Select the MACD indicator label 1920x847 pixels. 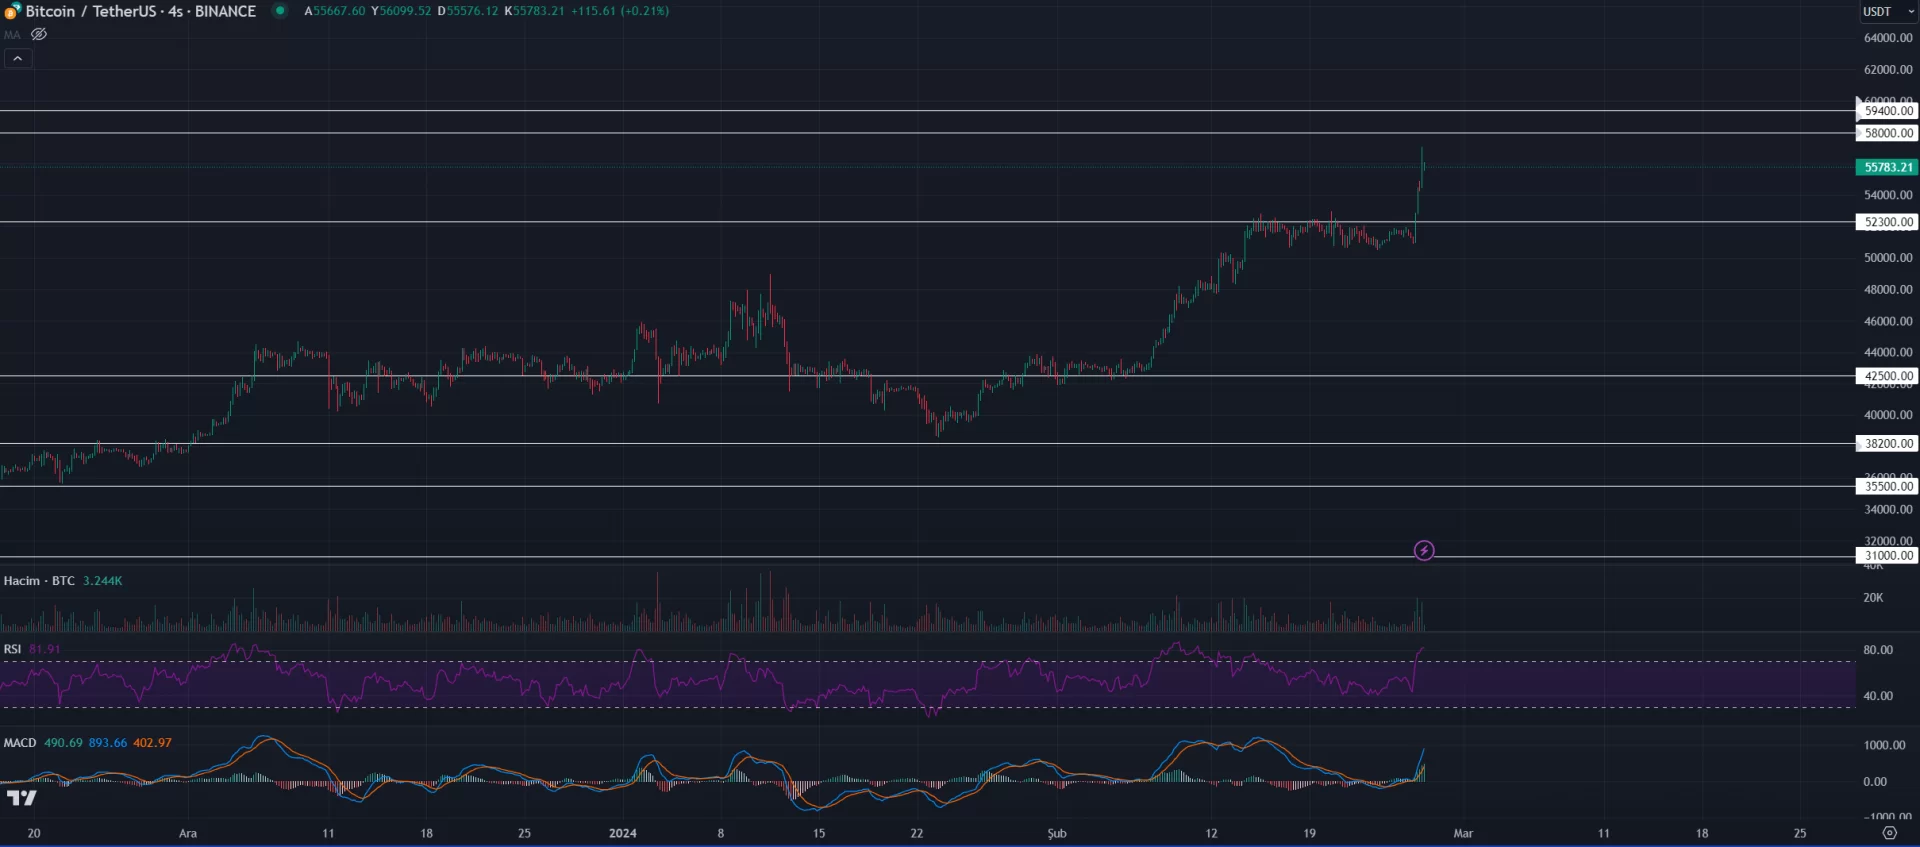20,743
